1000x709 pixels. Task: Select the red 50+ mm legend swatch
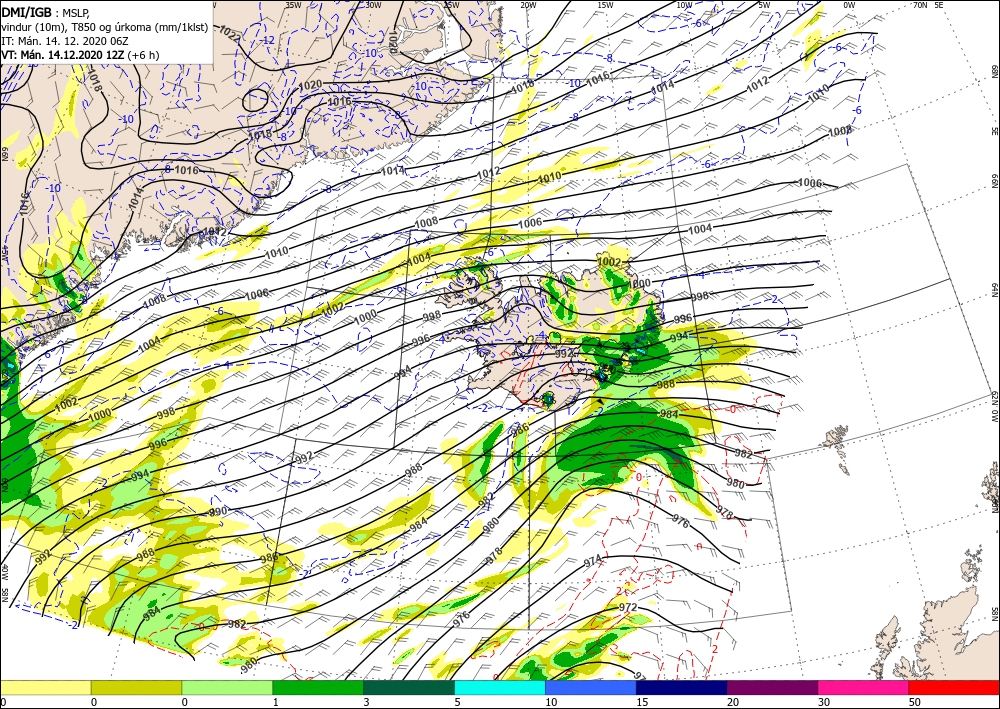tap(954, 687)
